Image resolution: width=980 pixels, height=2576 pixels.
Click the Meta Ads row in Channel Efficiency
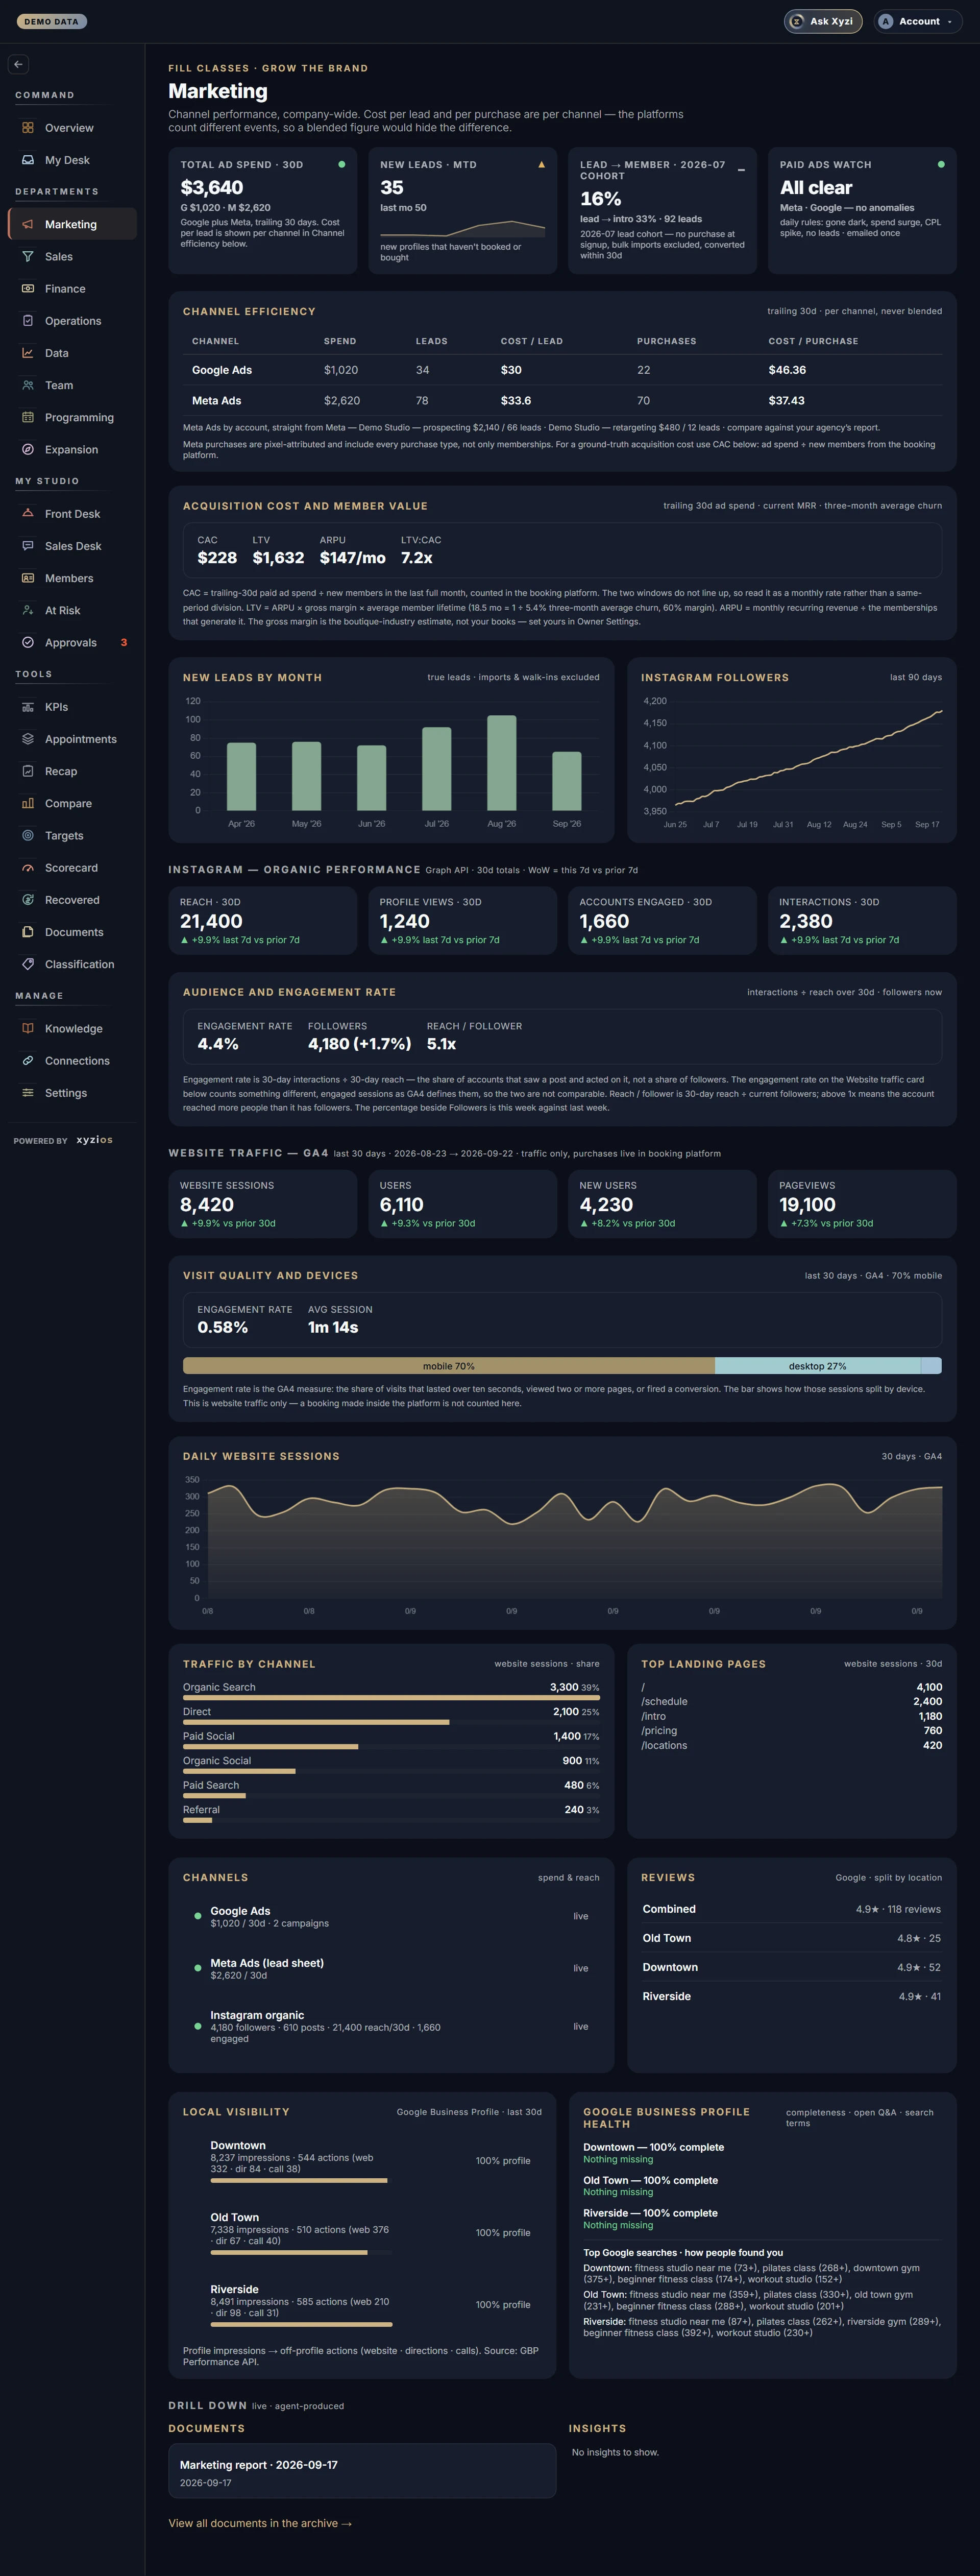point(562,400)
